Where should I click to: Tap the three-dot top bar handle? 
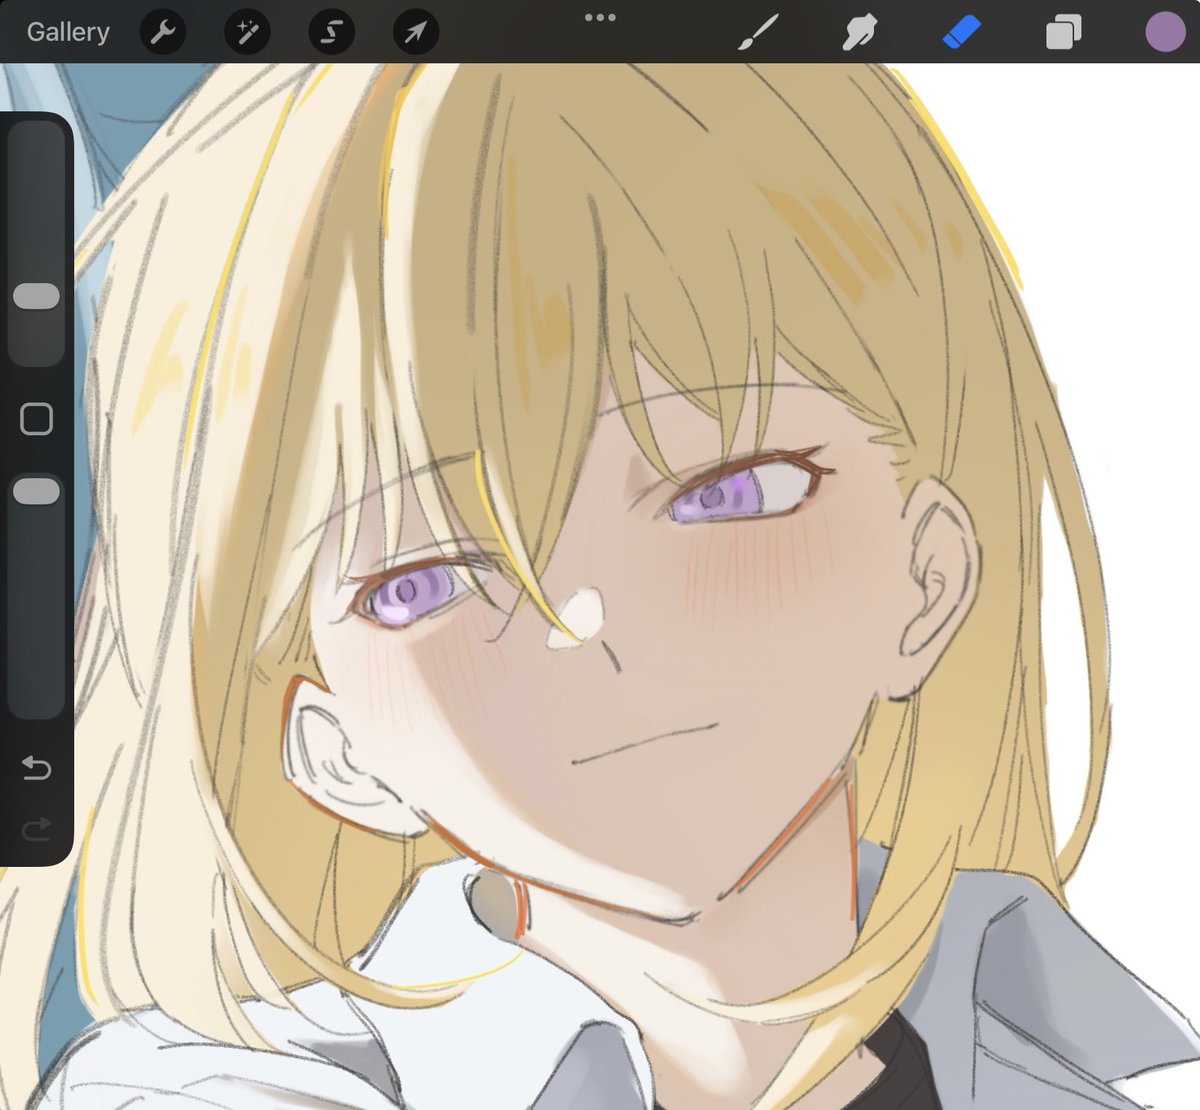point(600,17)
